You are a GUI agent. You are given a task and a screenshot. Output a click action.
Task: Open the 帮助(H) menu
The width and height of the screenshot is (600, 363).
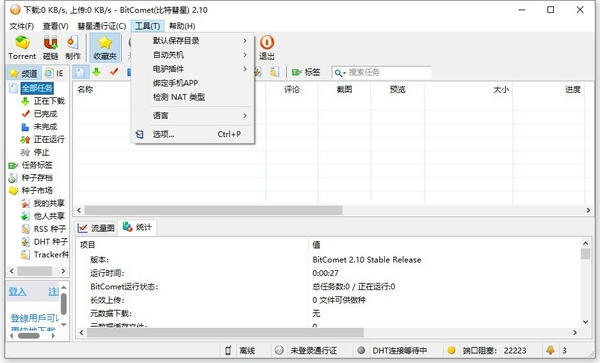click(x=182, y=26)
